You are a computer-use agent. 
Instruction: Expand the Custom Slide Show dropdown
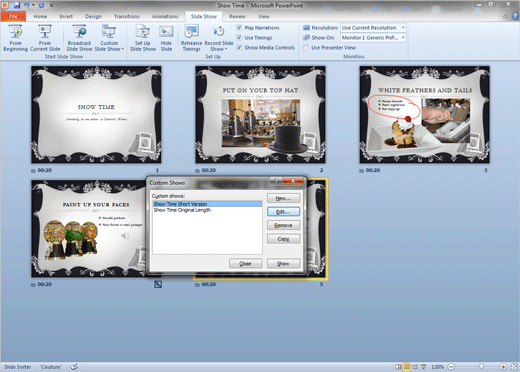click(x=109, y=38)
